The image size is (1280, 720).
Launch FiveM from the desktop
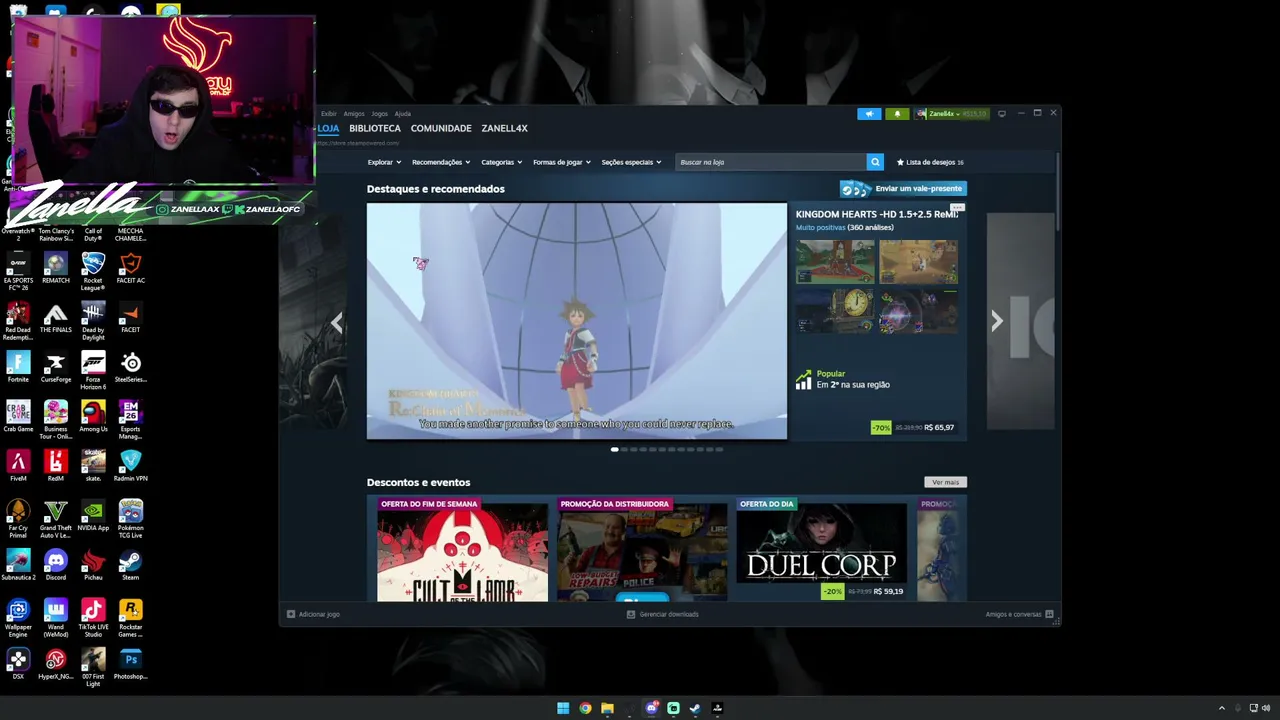18,466
